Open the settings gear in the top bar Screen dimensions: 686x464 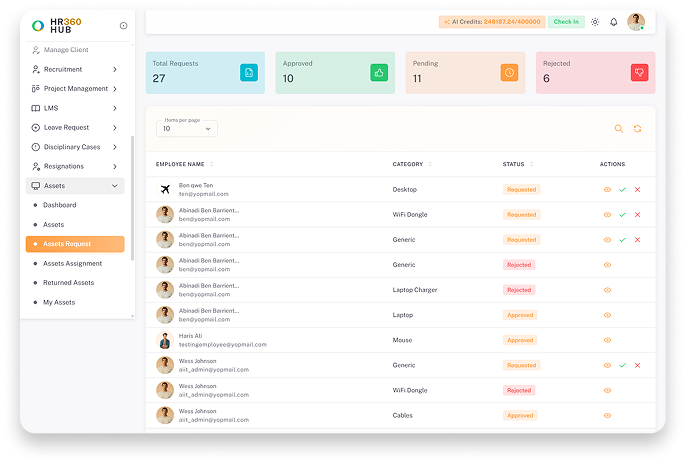(595, 22)
